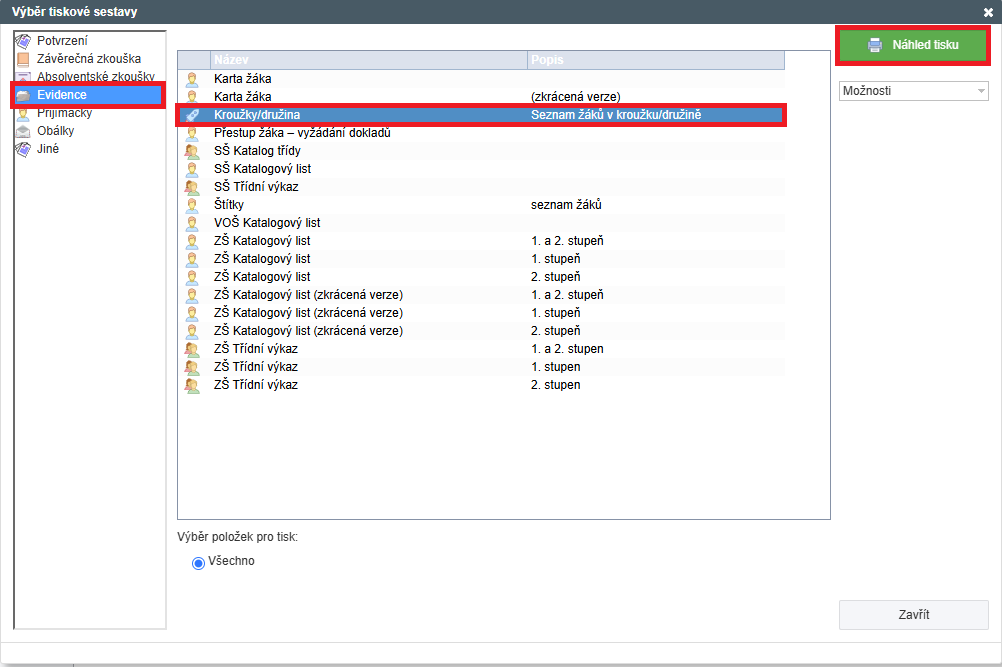The height and width of the screenshot is (667, 1002).
Task: Choose Absolventské zkoušky category
Action: click(x=95, y=77)
